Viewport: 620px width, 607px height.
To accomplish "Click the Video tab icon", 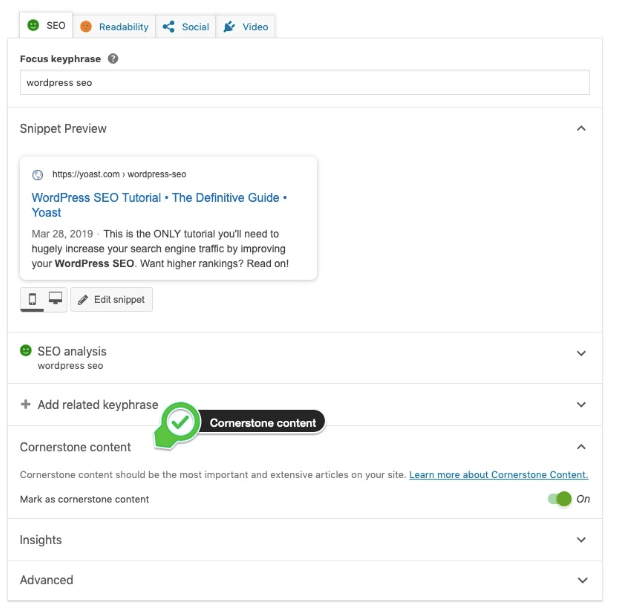I will pos(229,27).
